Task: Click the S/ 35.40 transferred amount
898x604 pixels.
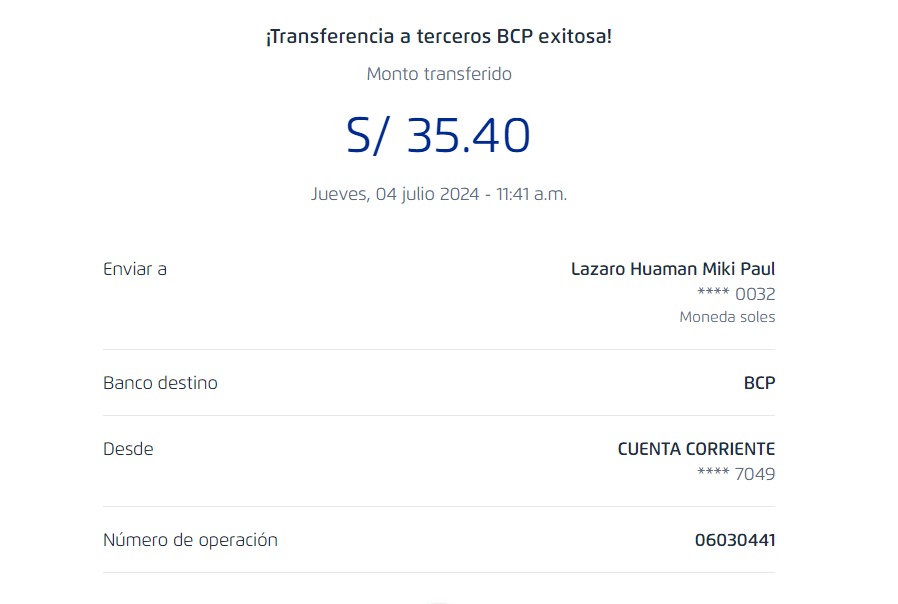Action: [438, 135]
